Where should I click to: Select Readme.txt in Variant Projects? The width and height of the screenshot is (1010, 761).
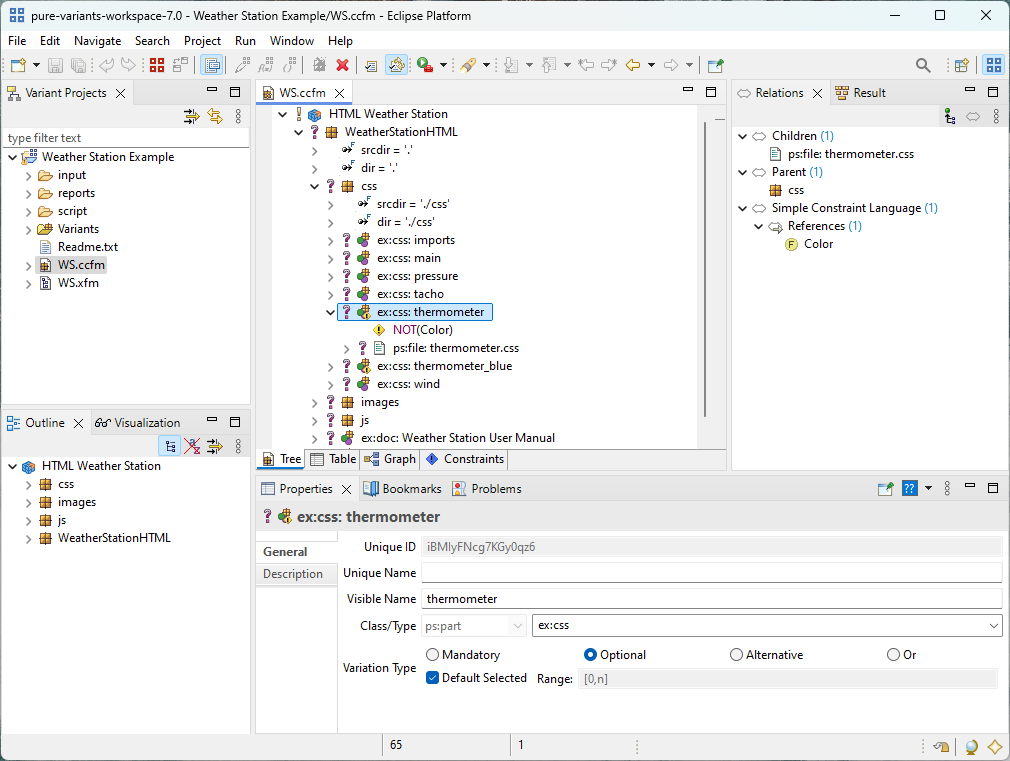point(87,247)
